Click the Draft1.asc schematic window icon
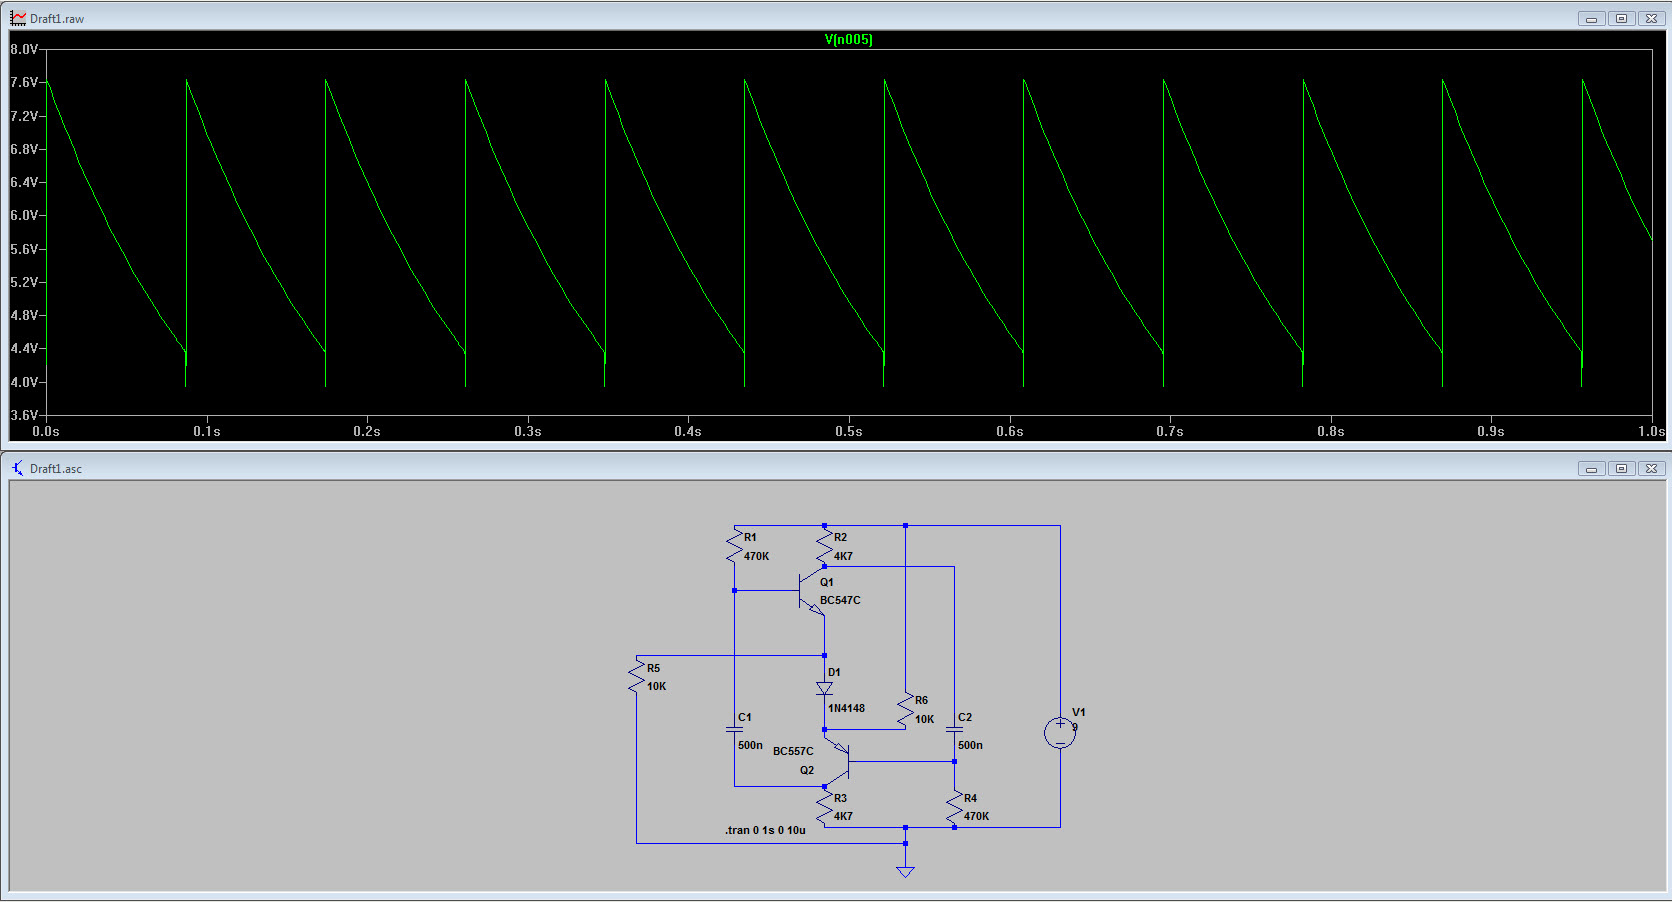 click(18, 468)
